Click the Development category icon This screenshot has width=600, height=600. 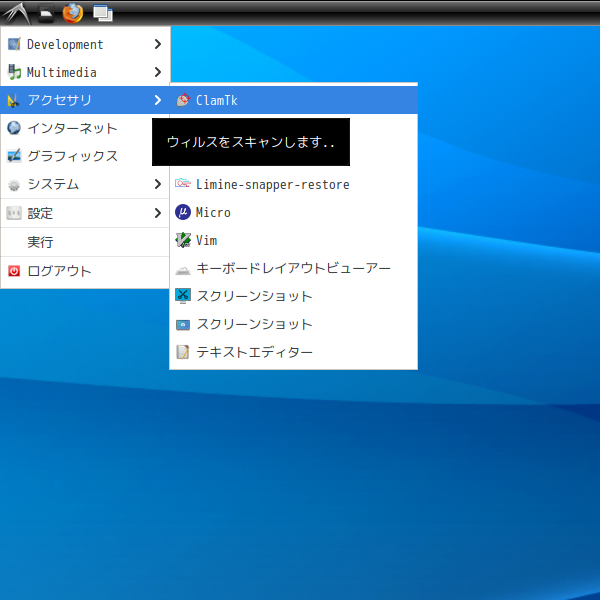14,44
